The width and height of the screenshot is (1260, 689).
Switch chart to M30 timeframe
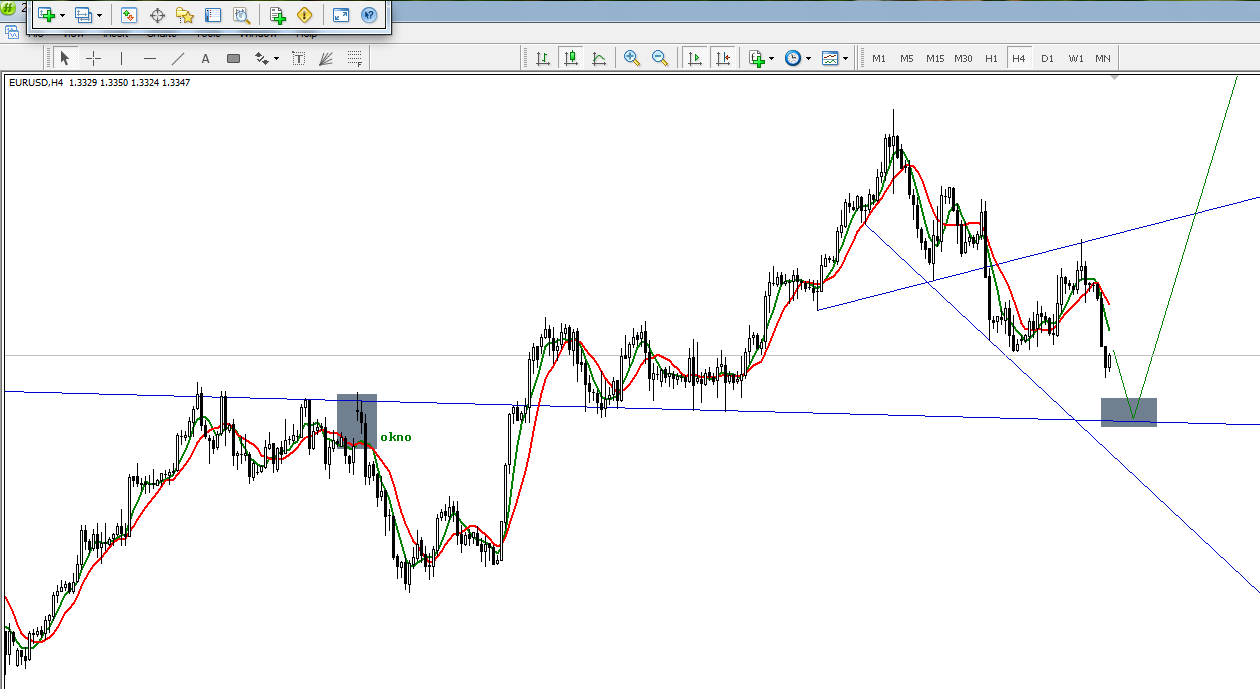coord(963,59)
